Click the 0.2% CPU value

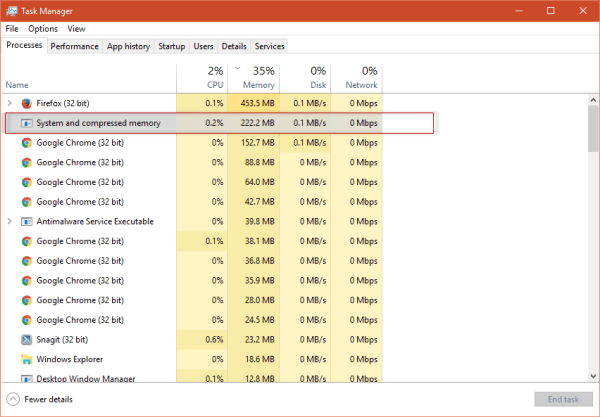tap(214, 123)
